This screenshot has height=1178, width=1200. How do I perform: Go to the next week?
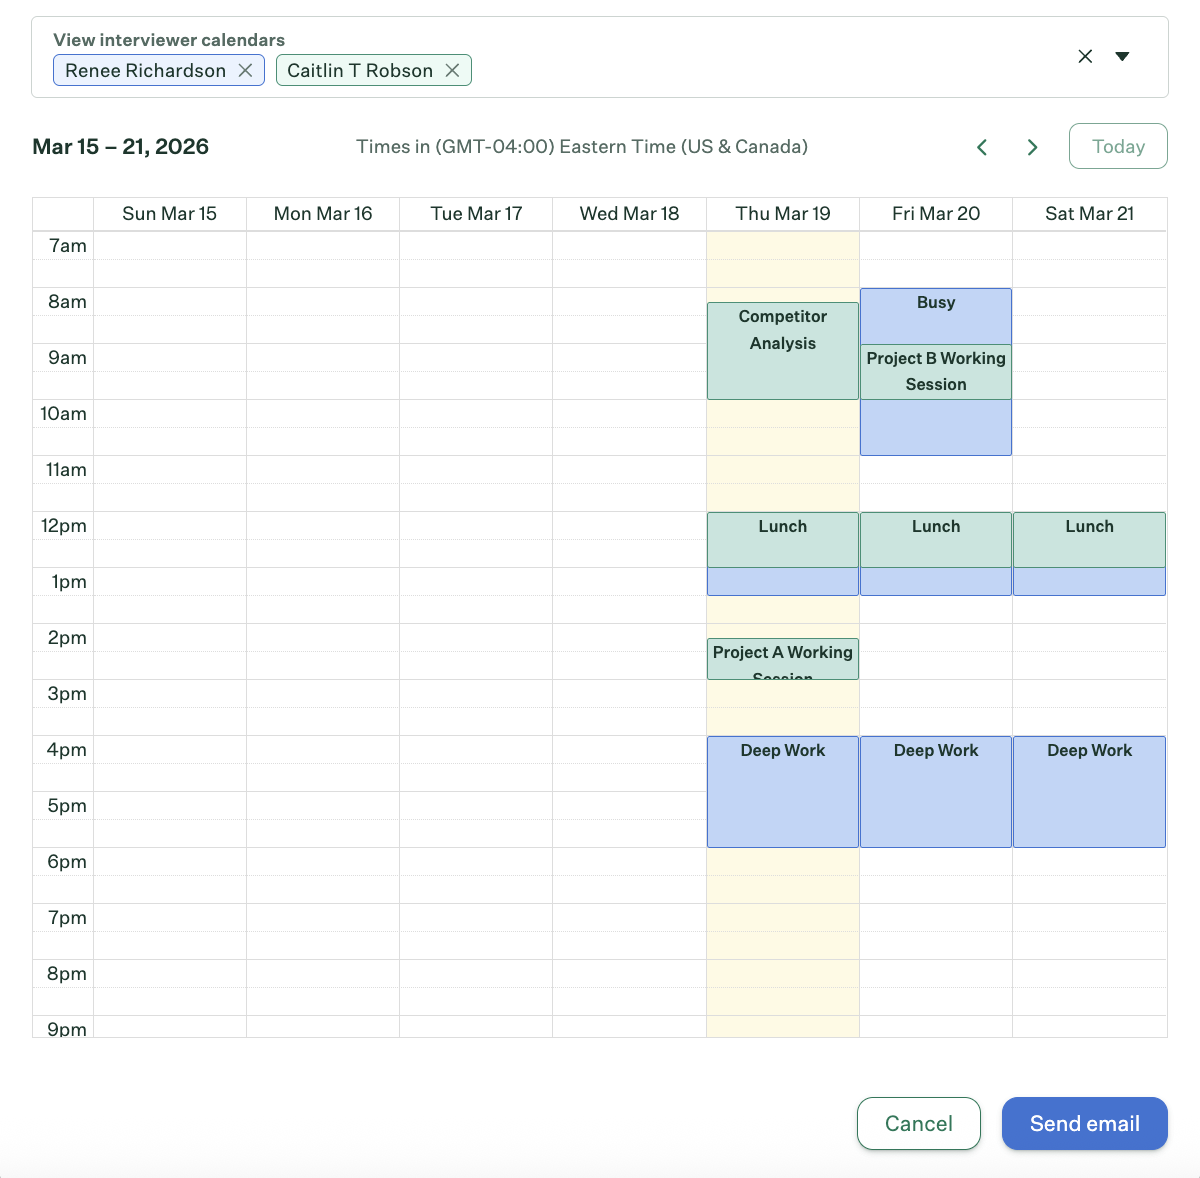tap(1032, 147)
